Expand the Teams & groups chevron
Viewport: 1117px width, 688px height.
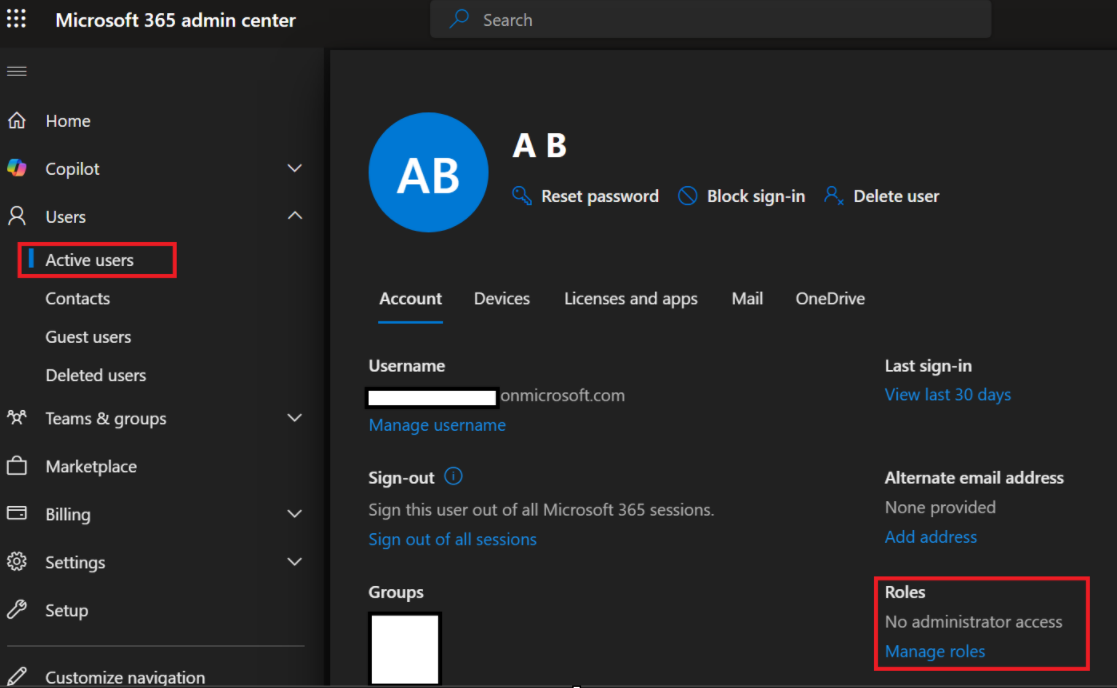point(294,417)
